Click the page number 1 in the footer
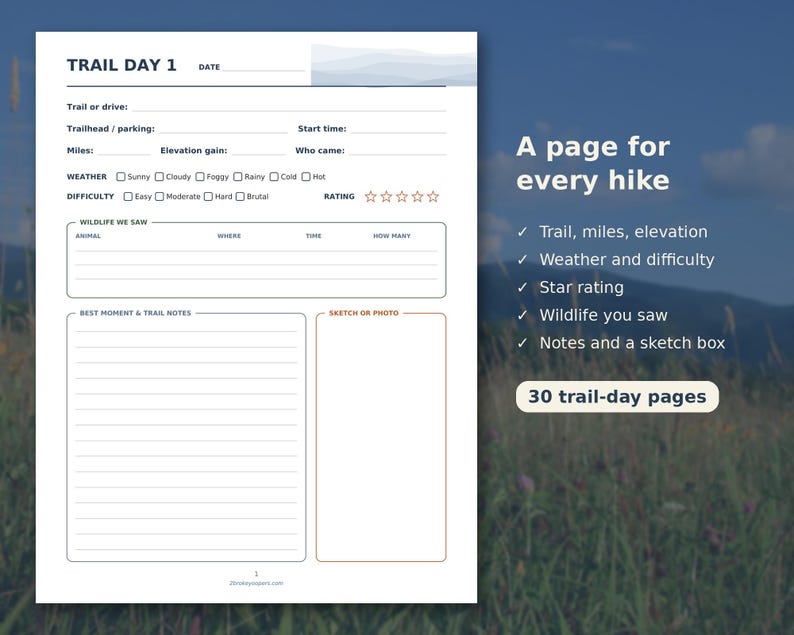Screen dimensions: 794x635 tap(256, 574)
